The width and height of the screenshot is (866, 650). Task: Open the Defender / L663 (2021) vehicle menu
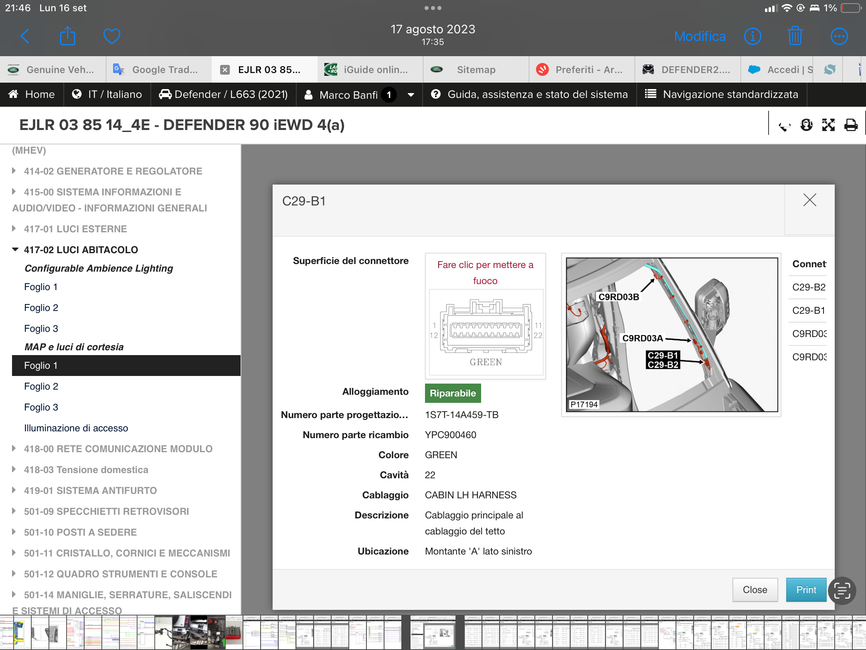click(x=223, y=94)
